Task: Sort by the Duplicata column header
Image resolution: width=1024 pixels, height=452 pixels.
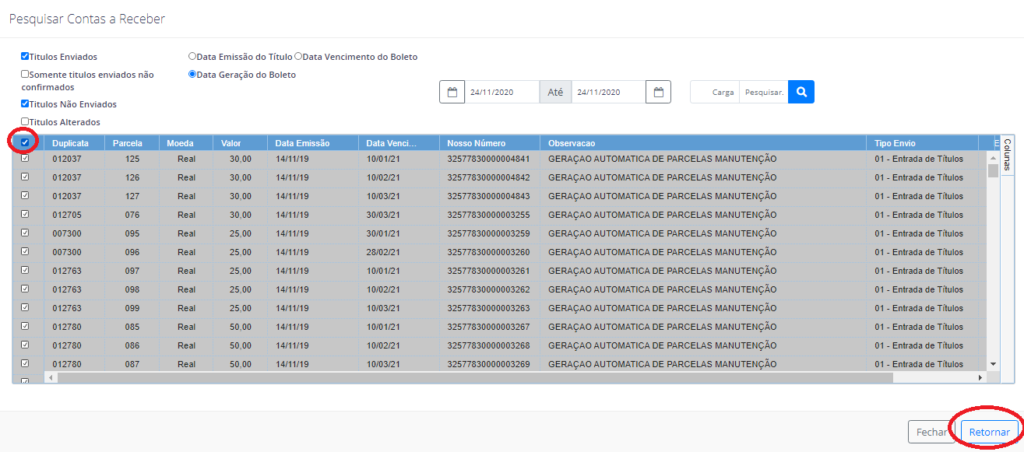Action: (x=74, y=143)
